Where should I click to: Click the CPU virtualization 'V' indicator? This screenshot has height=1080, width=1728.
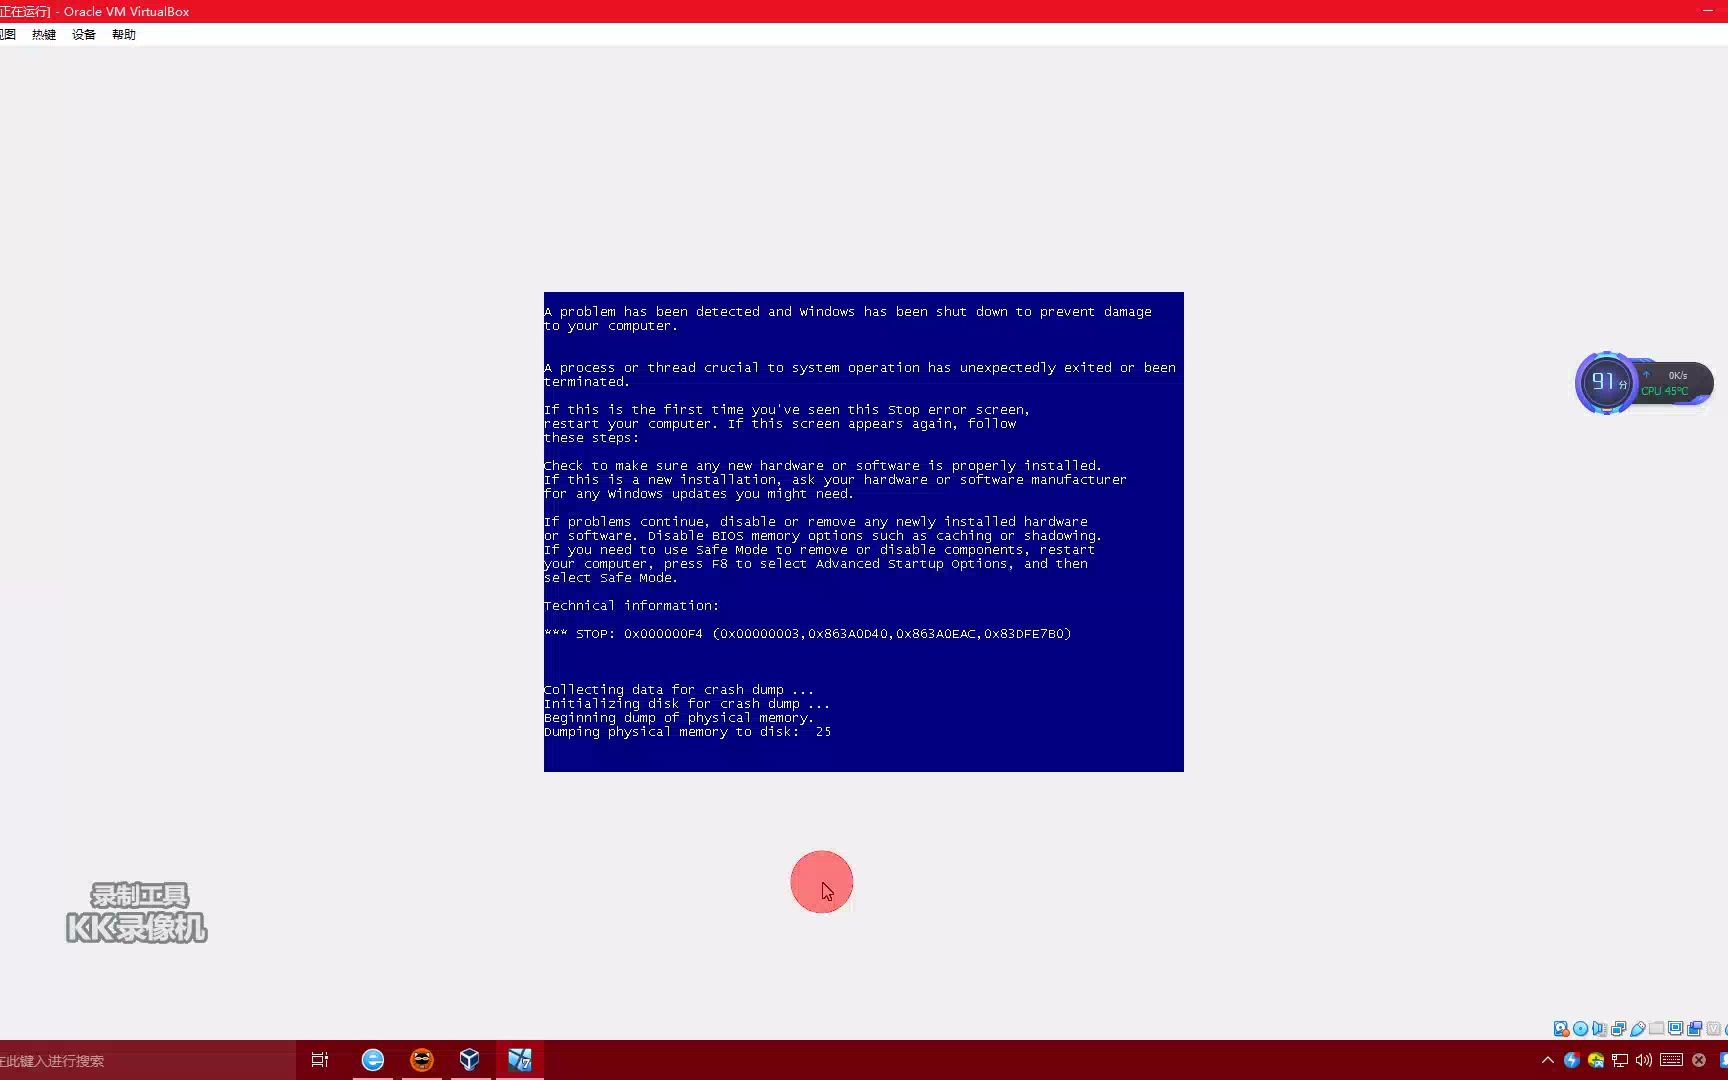(1714, 1028)
